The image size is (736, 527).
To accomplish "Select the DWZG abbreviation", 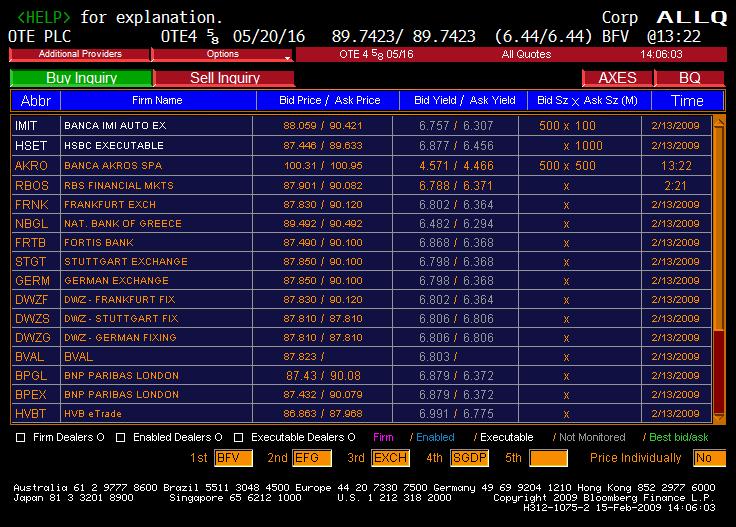I will (x=32, y=337).
